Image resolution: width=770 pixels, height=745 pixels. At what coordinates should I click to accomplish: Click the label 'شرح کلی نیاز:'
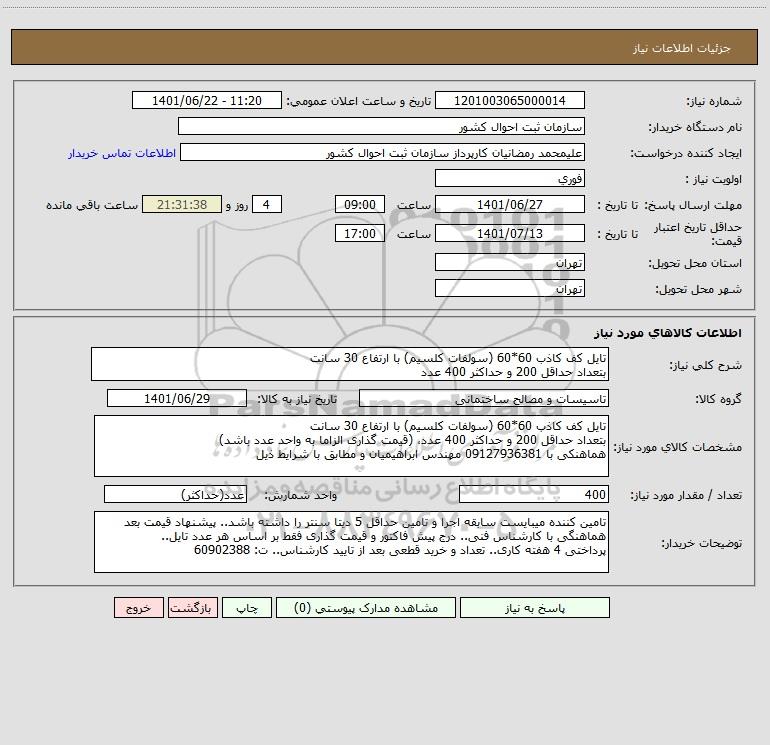(706, 365)
